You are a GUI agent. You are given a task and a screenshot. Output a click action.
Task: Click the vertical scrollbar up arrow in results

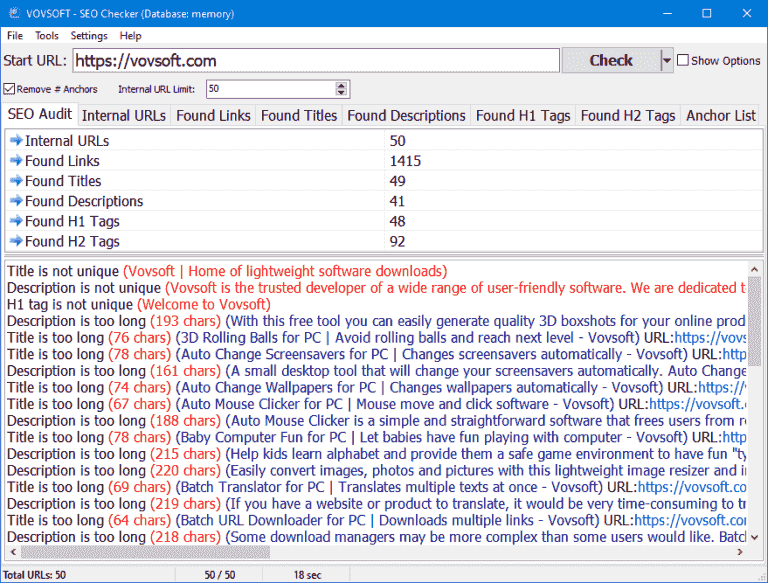pyautogui.click(x=754, y=269)
